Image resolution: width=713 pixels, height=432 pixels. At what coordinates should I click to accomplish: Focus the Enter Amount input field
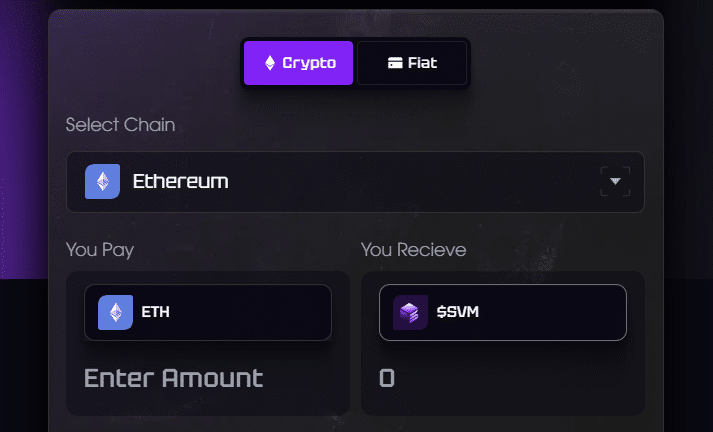[174, 378]
